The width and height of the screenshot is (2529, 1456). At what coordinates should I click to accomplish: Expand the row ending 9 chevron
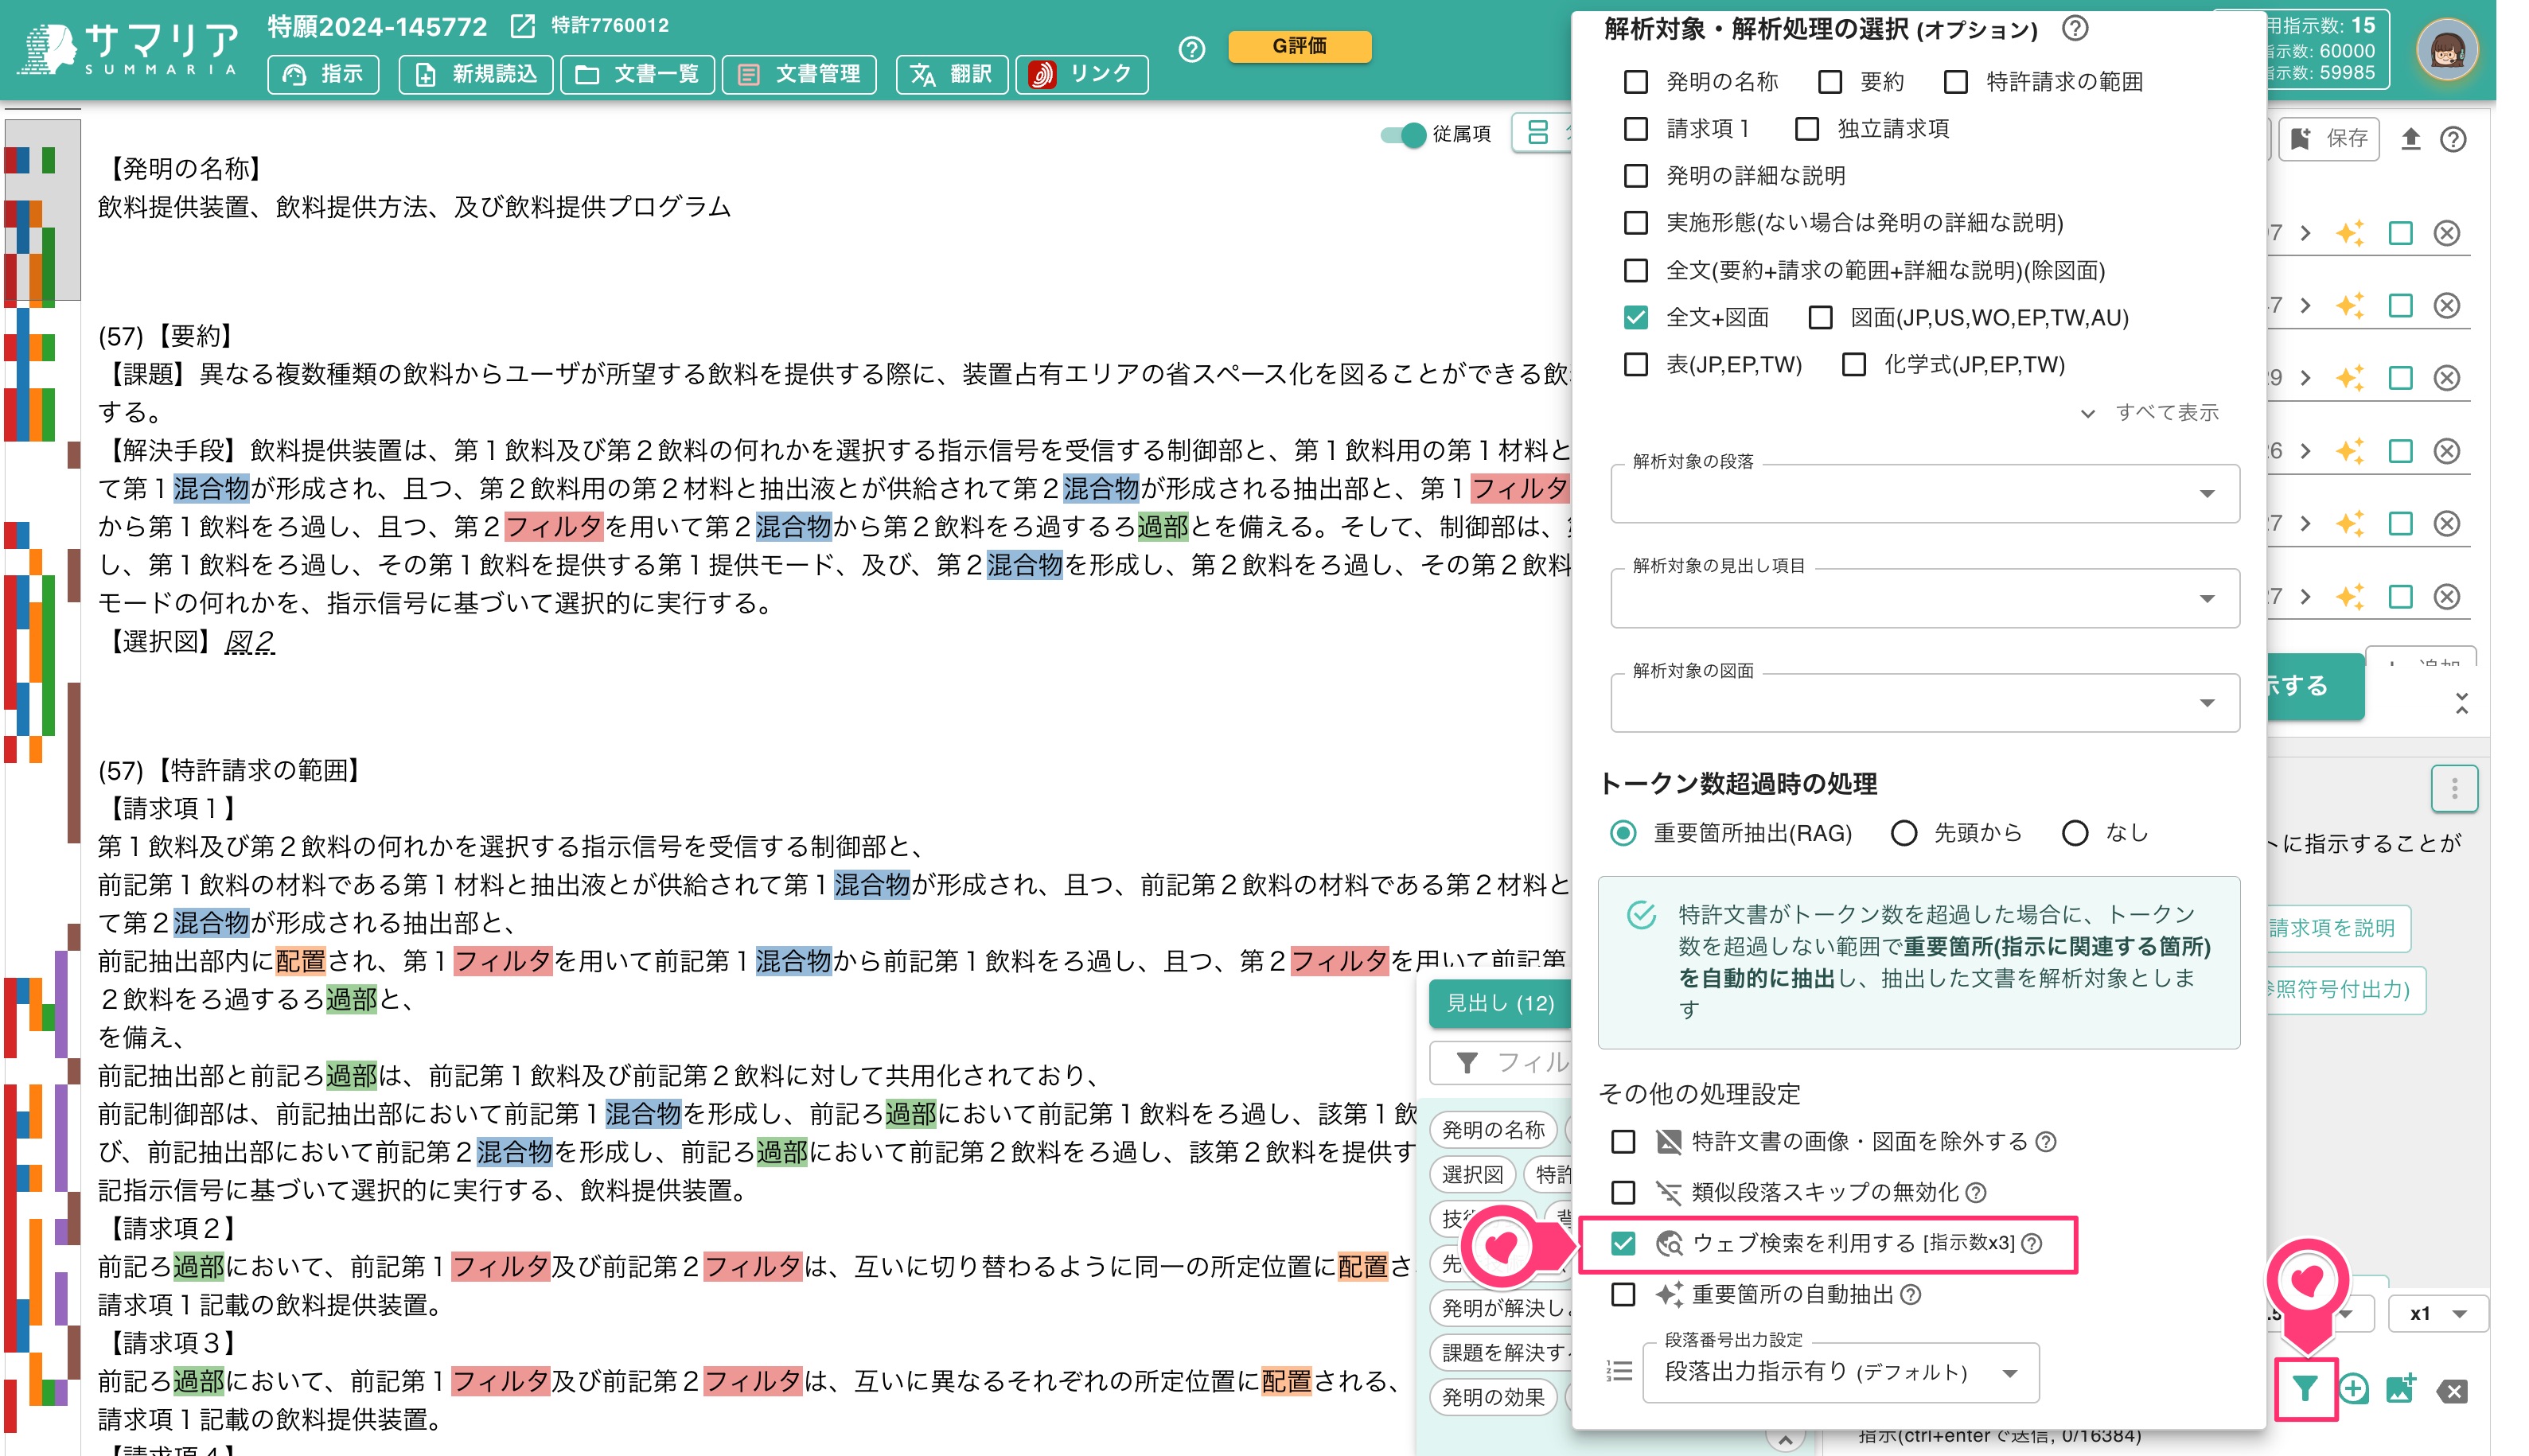click(2305, 378)
